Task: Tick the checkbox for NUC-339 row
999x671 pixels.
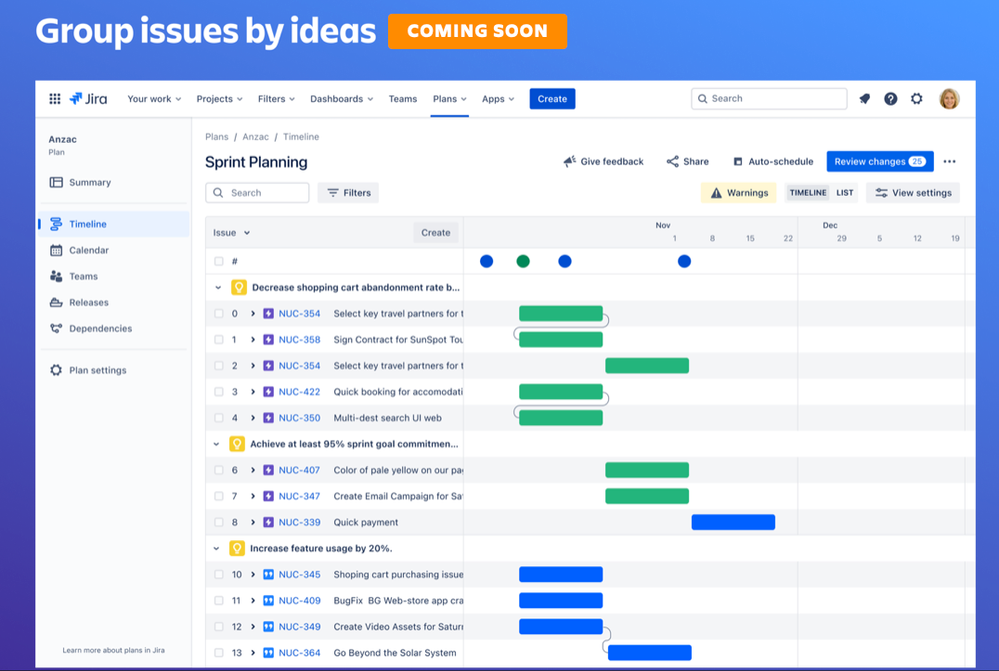Action: tap(219, 523)
